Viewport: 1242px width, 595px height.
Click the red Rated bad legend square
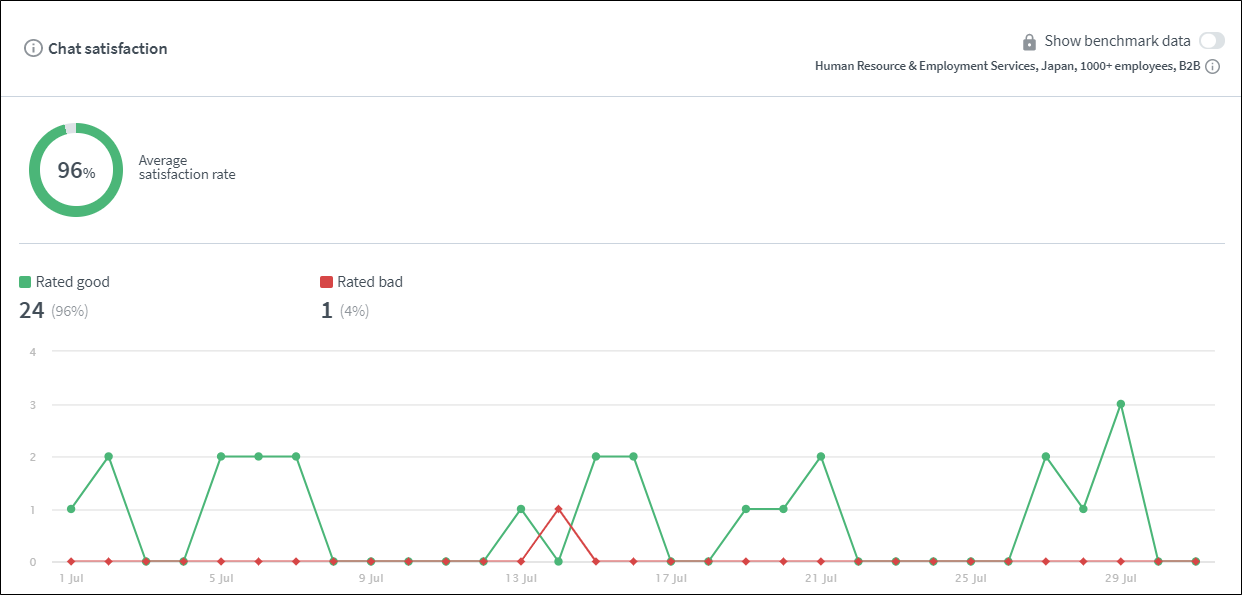326,282
